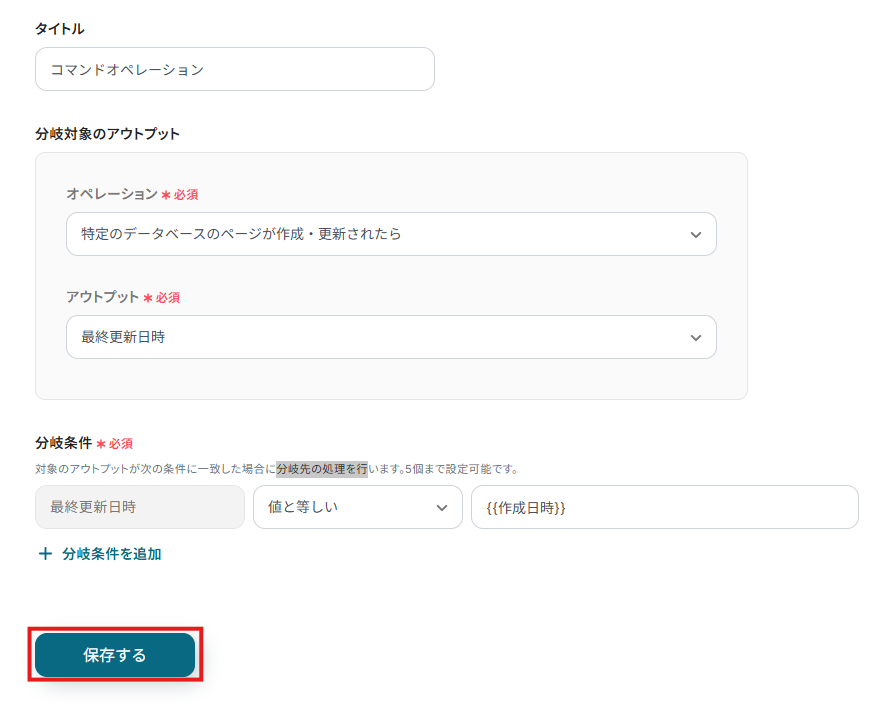Image resolution: width=886 pixels, height=704 pixels.
Task: Open the 値と等しい condition operator dropdown
Action: point(345,507)
